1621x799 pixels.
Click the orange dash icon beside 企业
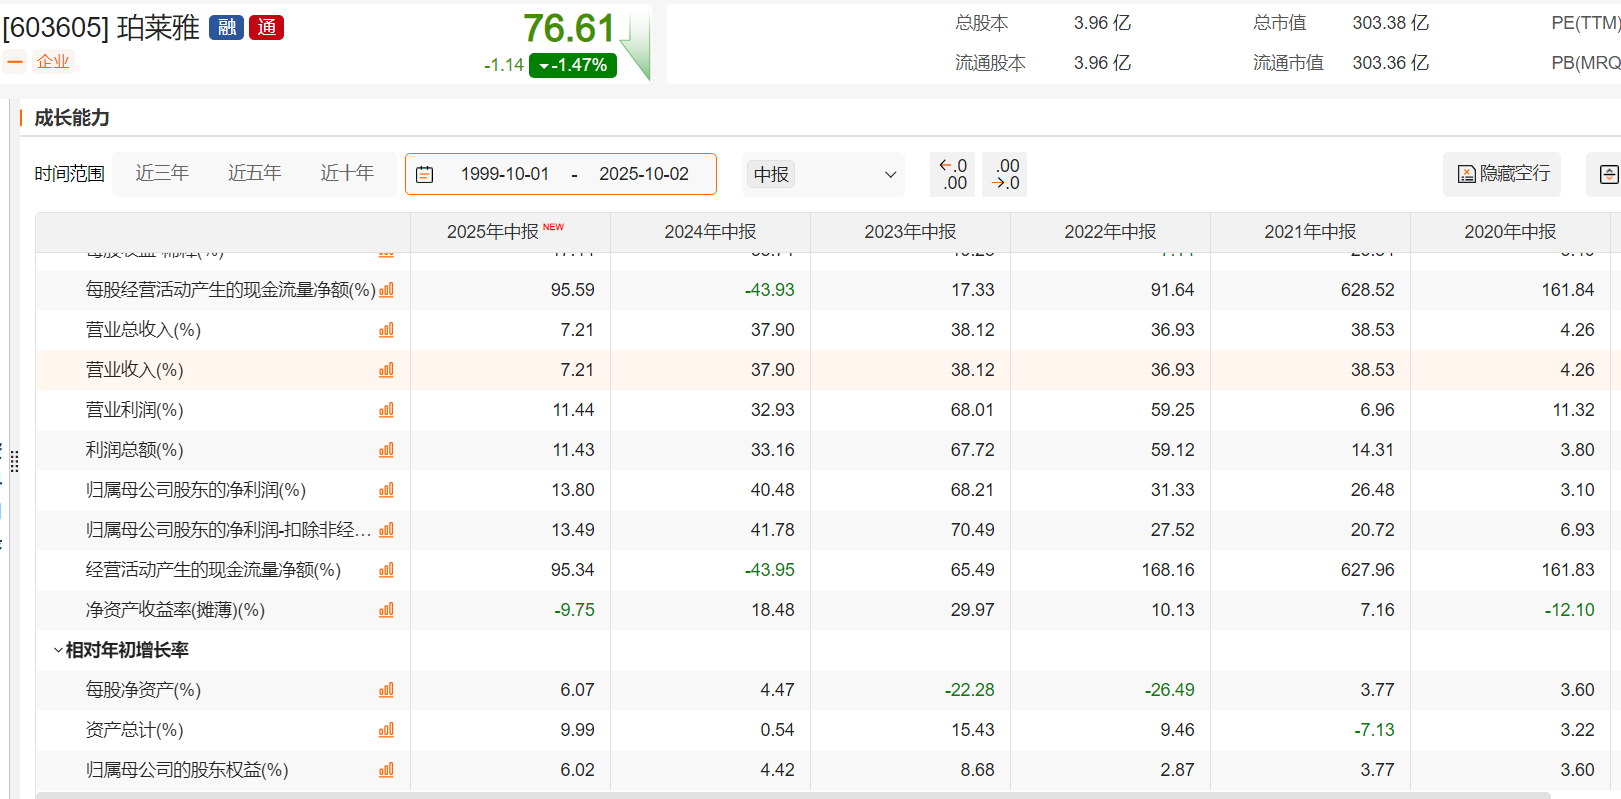click(15, 62)
